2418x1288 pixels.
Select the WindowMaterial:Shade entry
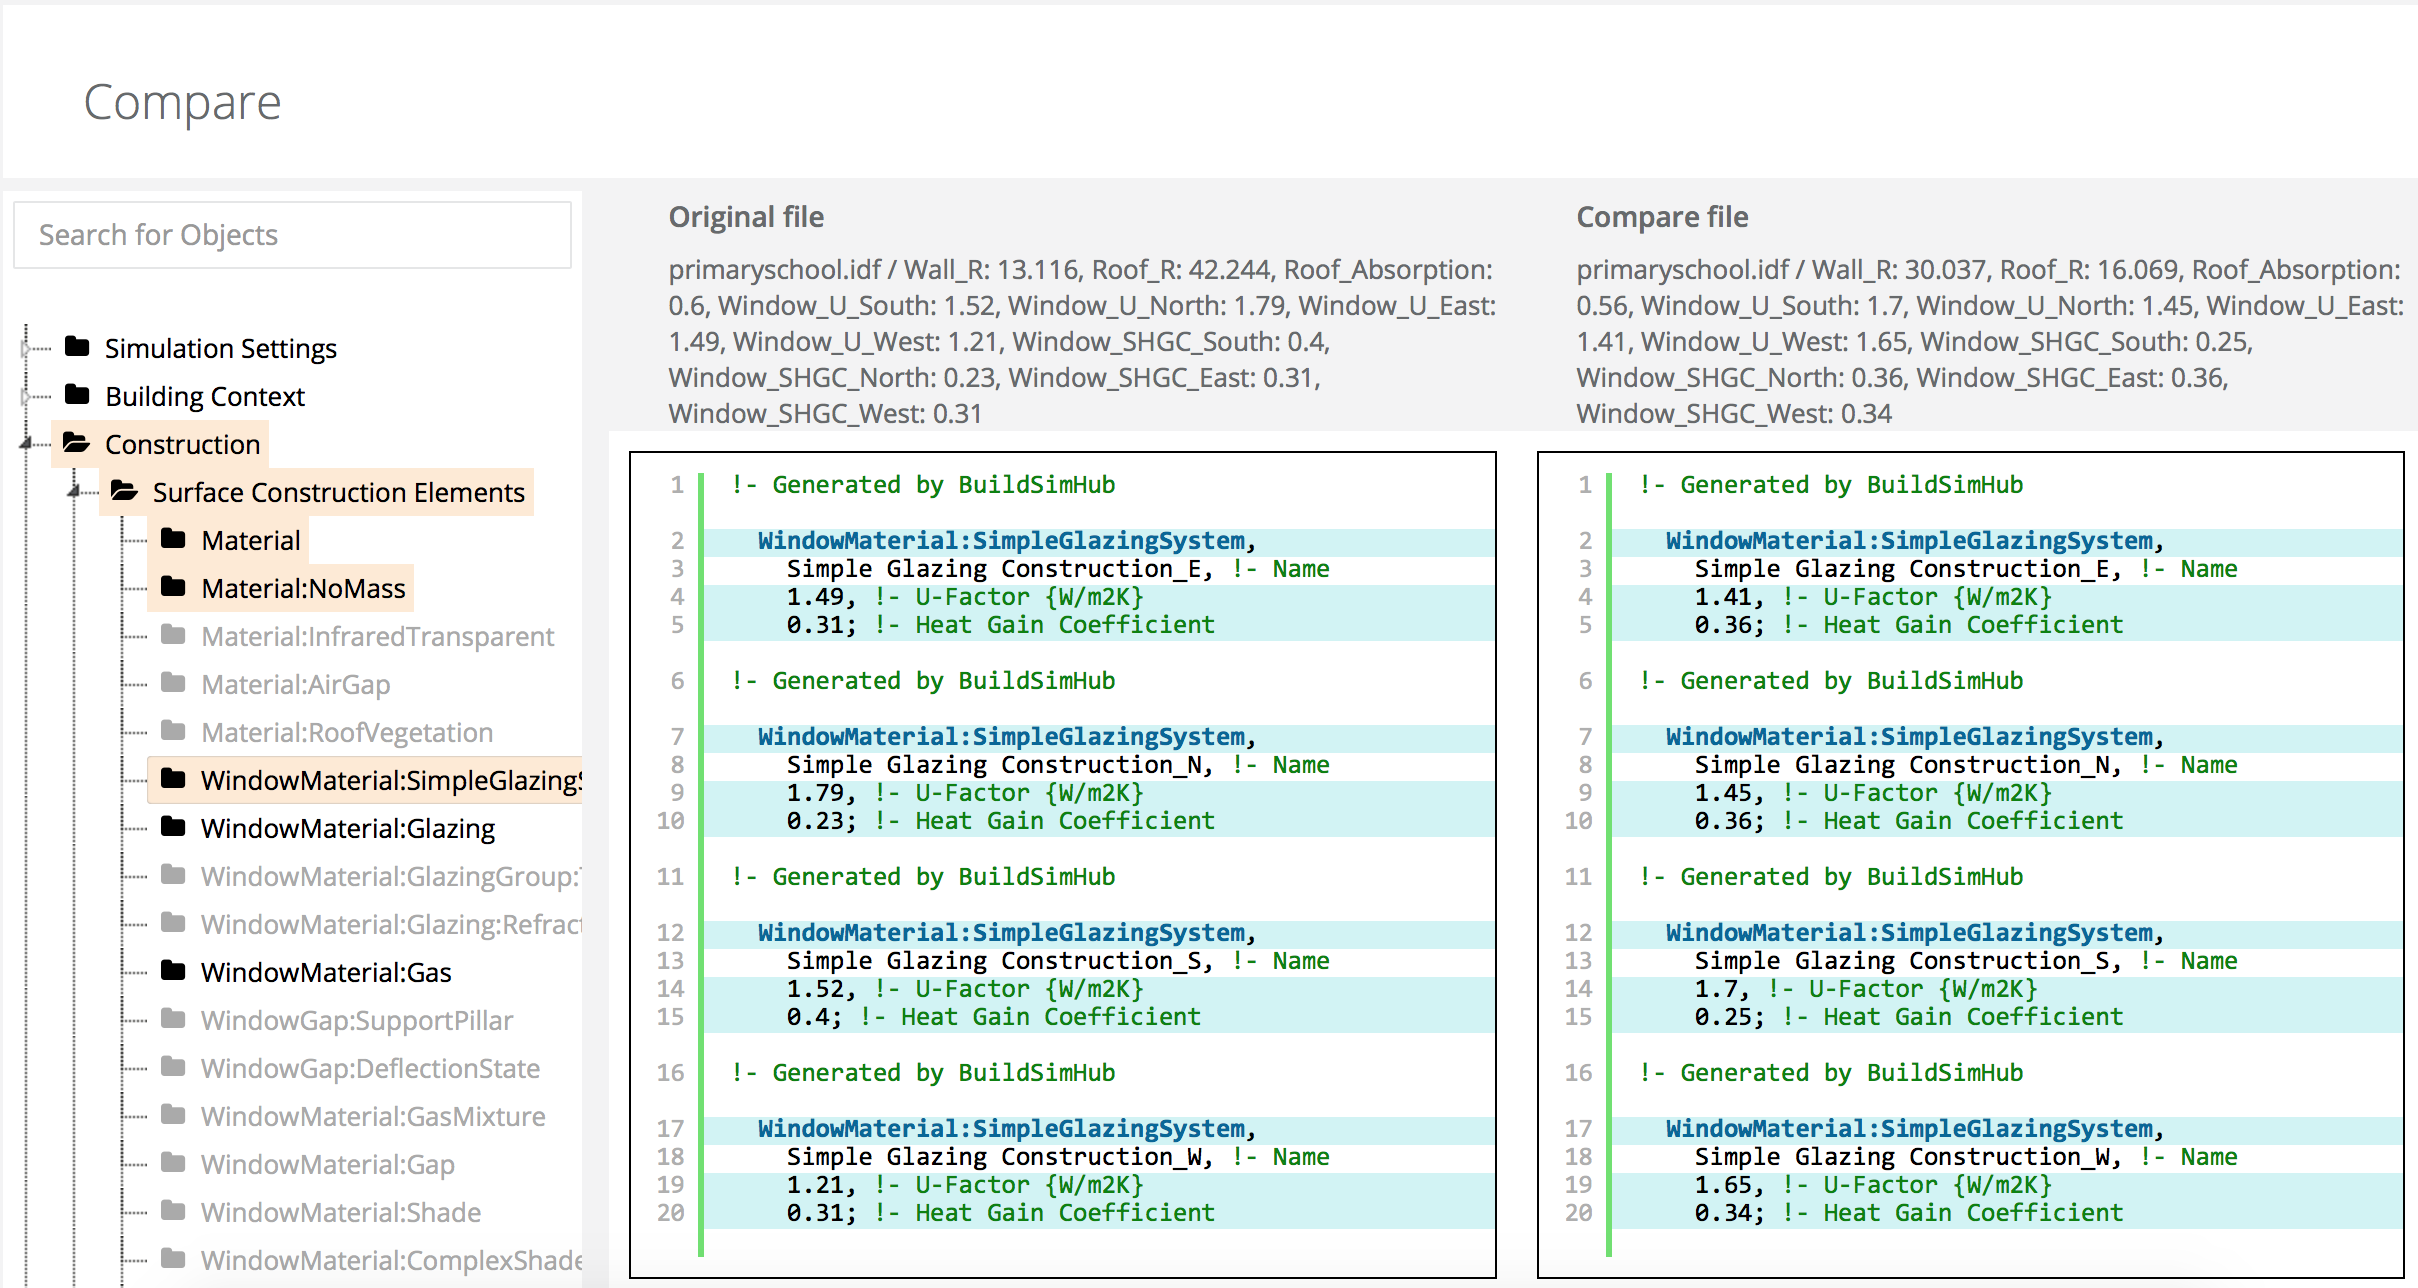(340, 1213)
